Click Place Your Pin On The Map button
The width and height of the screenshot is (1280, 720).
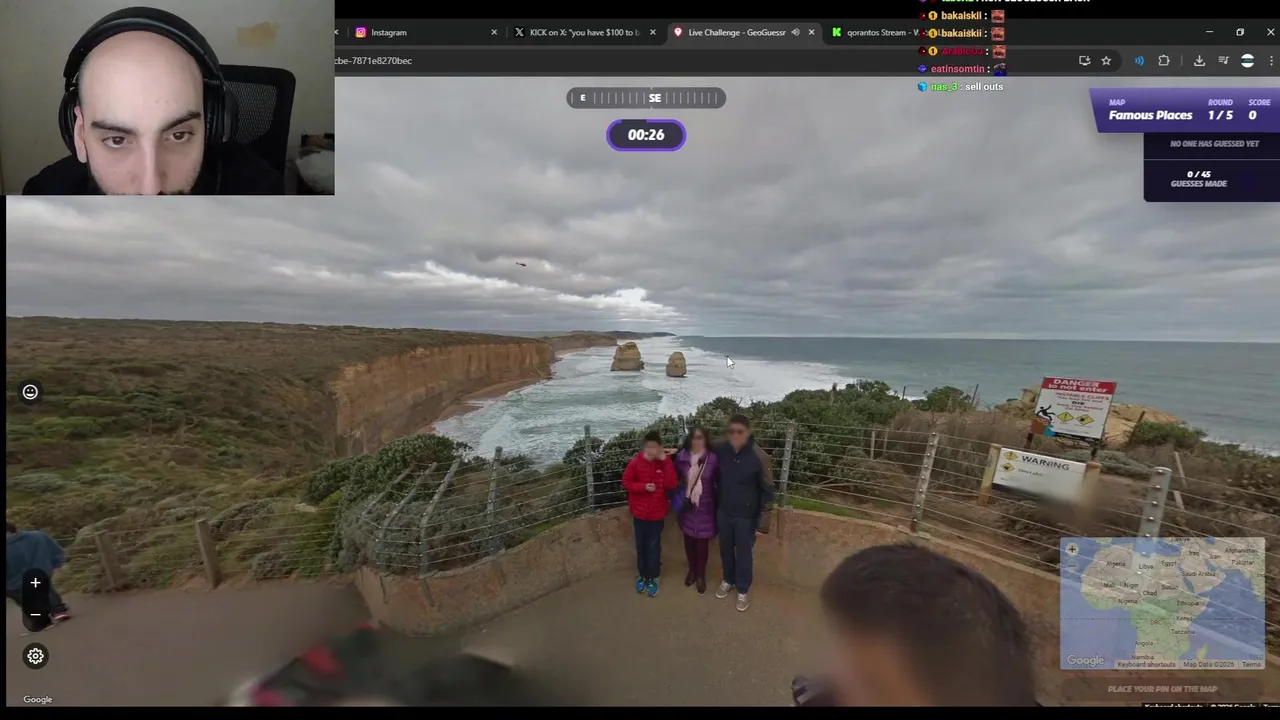click(x=1162, y=688)
